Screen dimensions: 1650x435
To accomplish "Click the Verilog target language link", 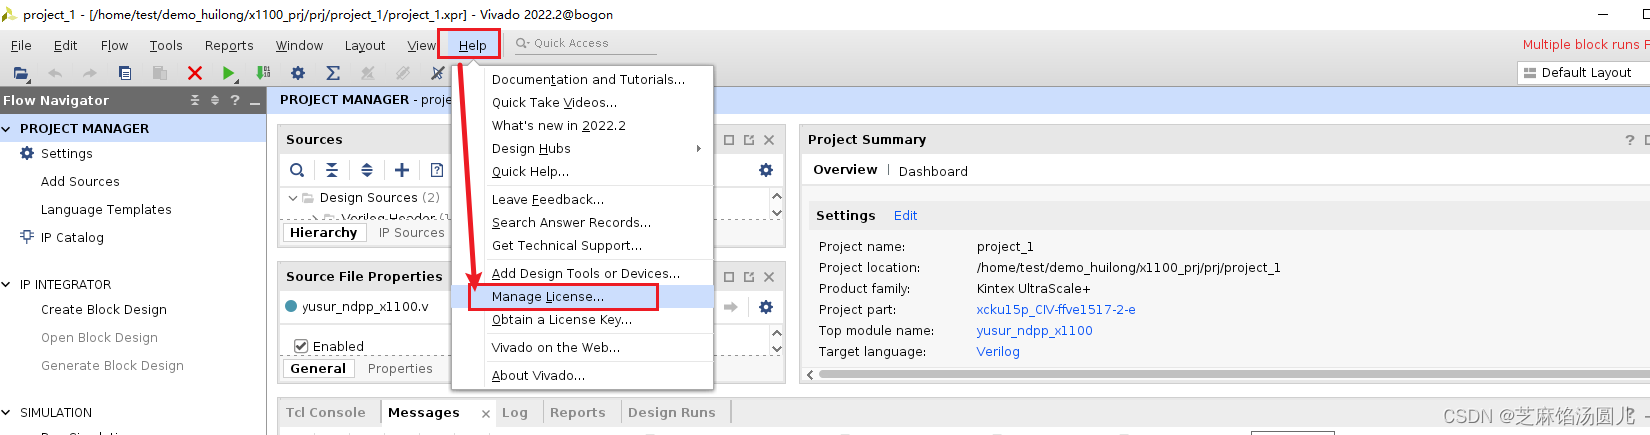I will click(x=998, y=352).
